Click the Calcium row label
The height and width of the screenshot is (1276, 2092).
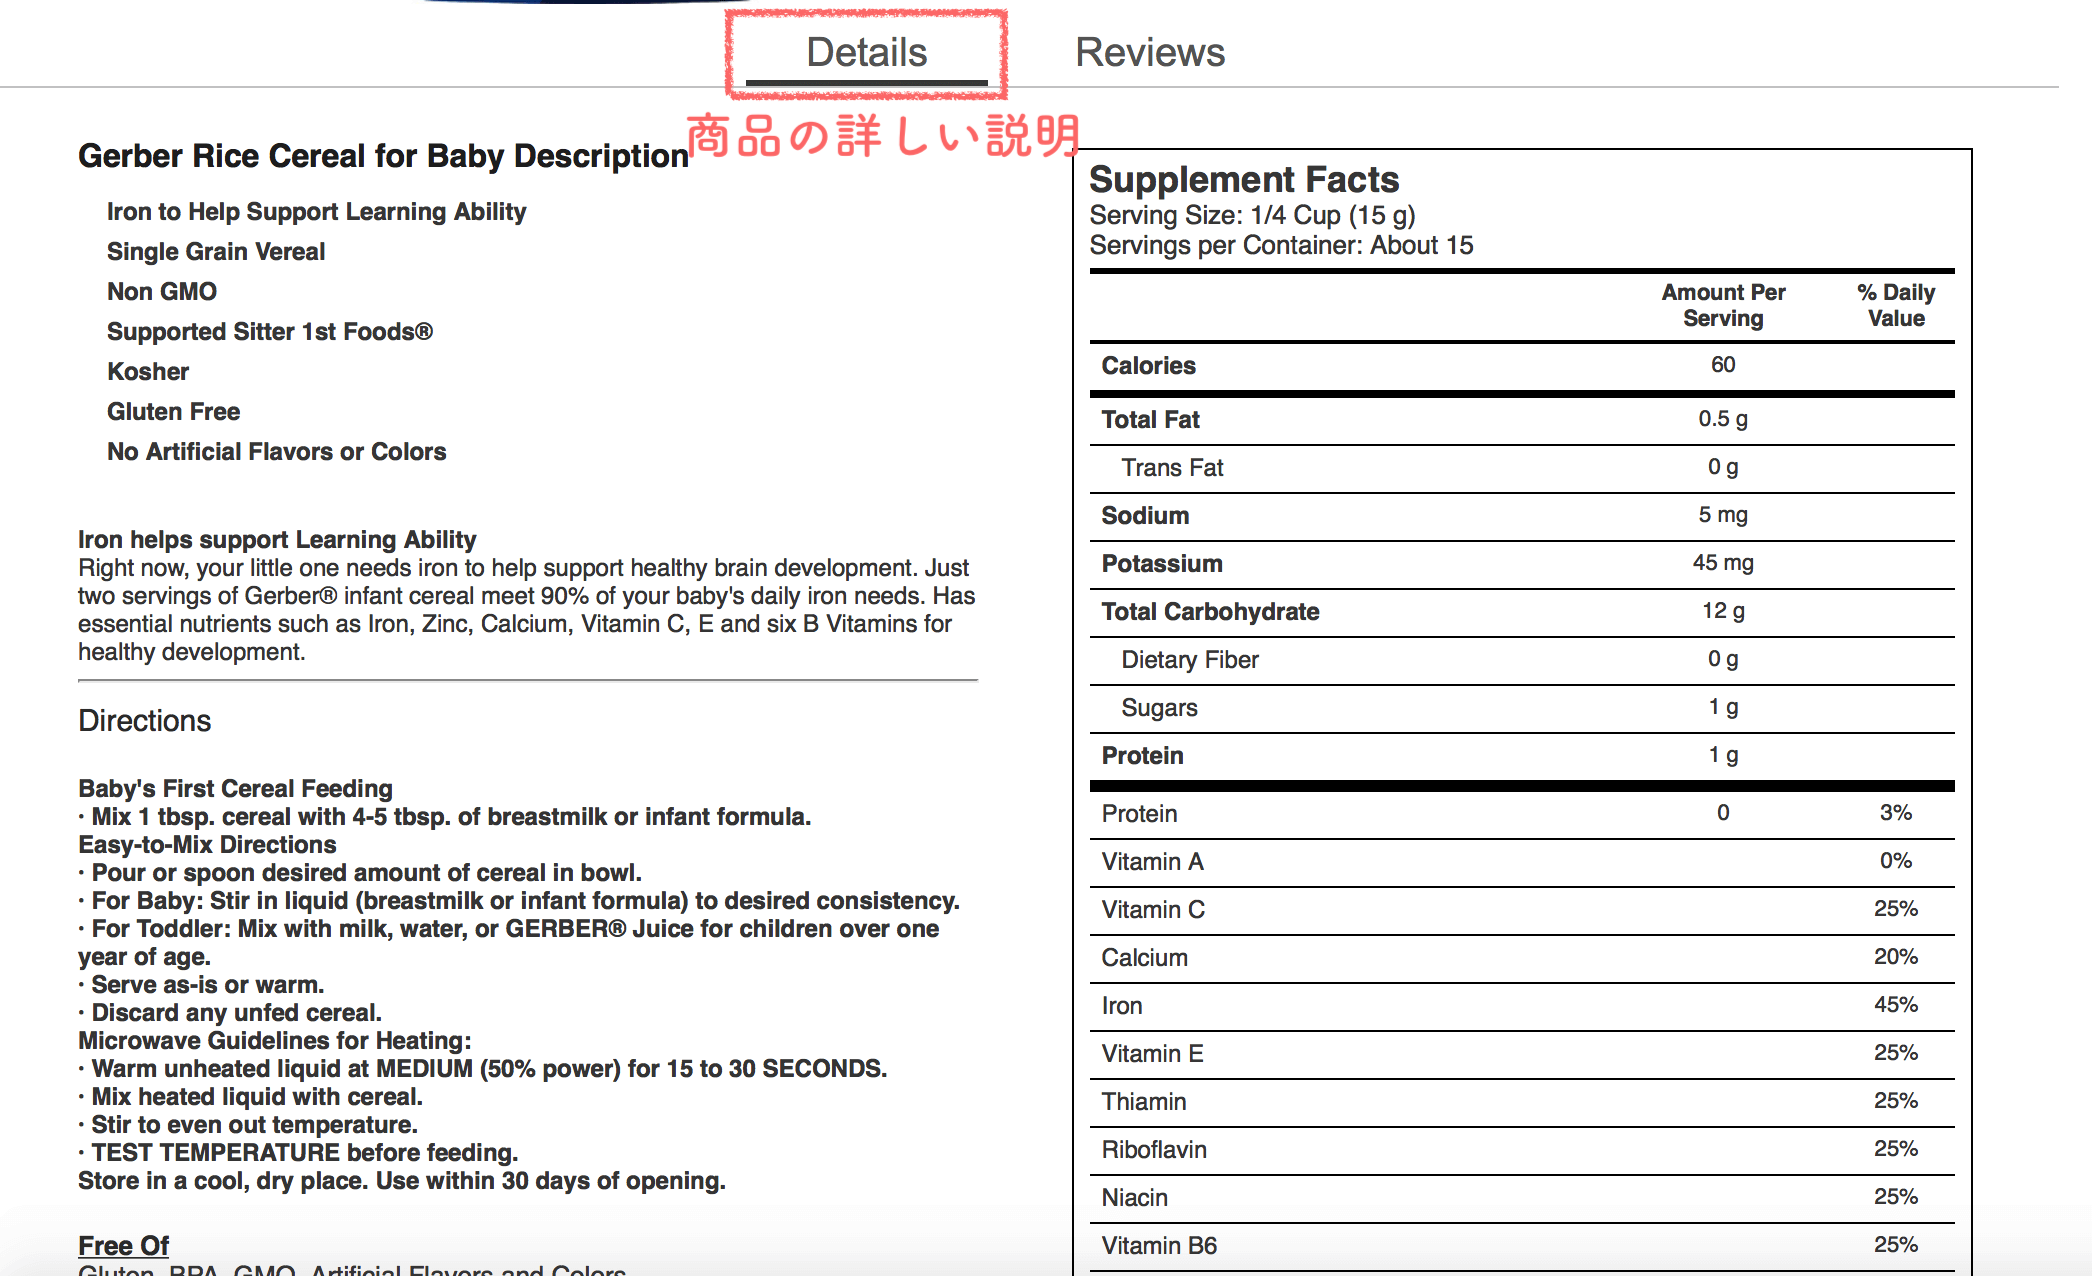(1145, 958)
